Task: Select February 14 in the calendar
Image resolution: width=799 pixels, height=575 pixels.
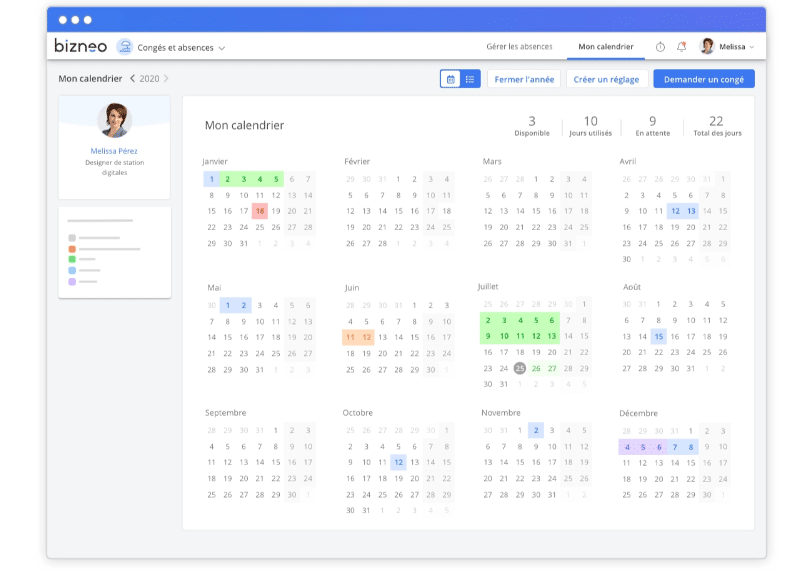Action: 382,211
